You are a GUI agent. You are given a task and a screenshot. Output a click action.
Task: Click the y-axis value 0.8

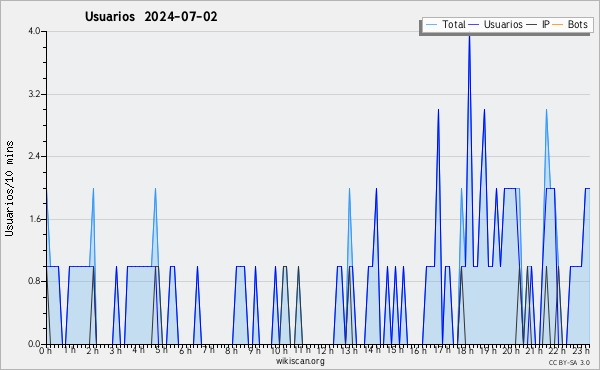coord(34,281)
